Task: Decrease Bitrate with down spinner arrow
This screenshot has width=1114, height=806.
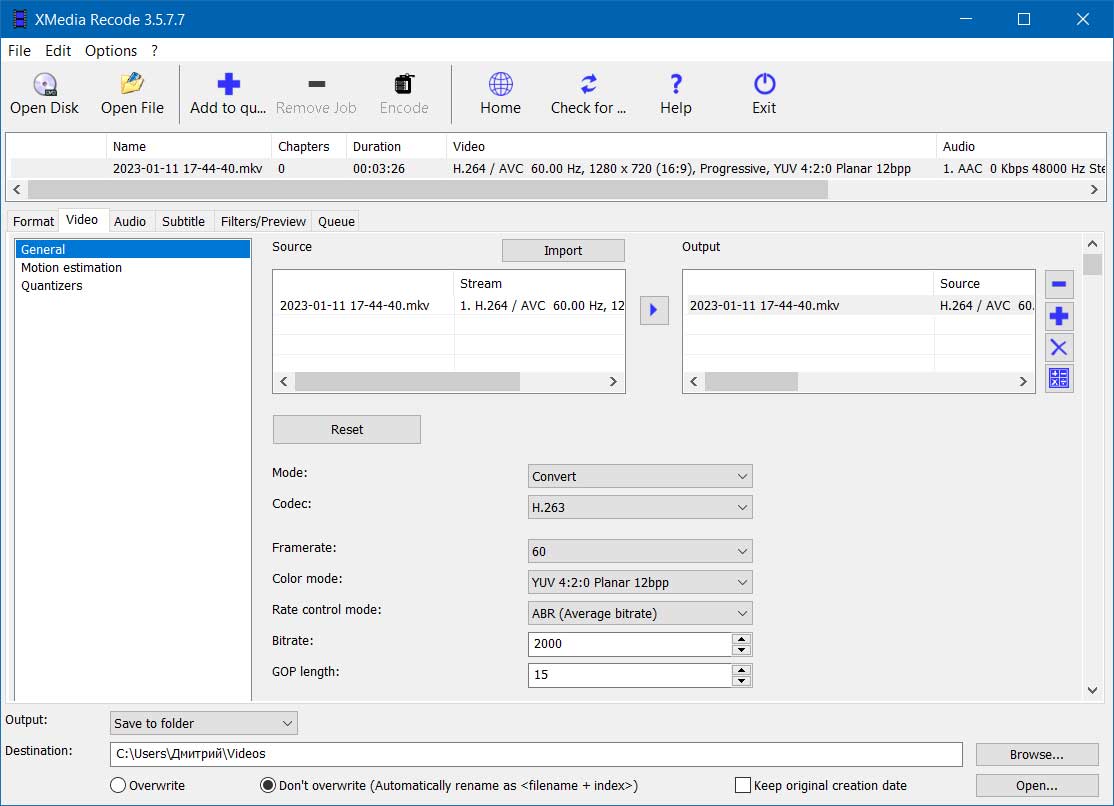Action: (741, 650)
